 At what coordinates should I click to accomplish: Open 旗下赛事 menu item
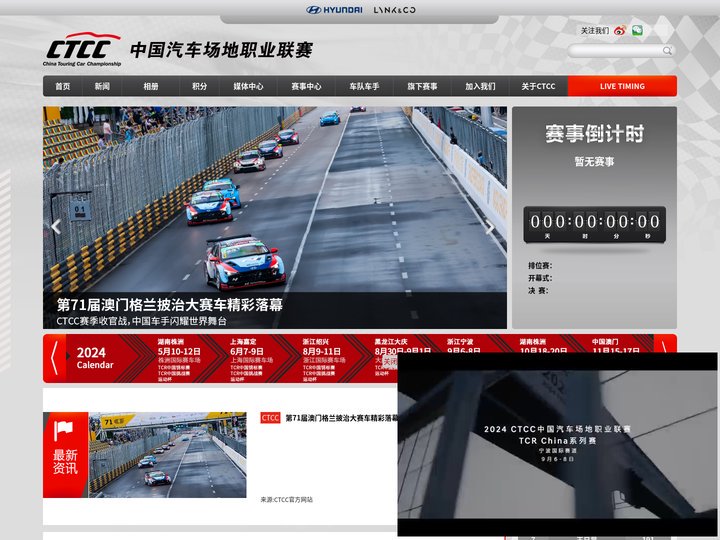[422, 86]
